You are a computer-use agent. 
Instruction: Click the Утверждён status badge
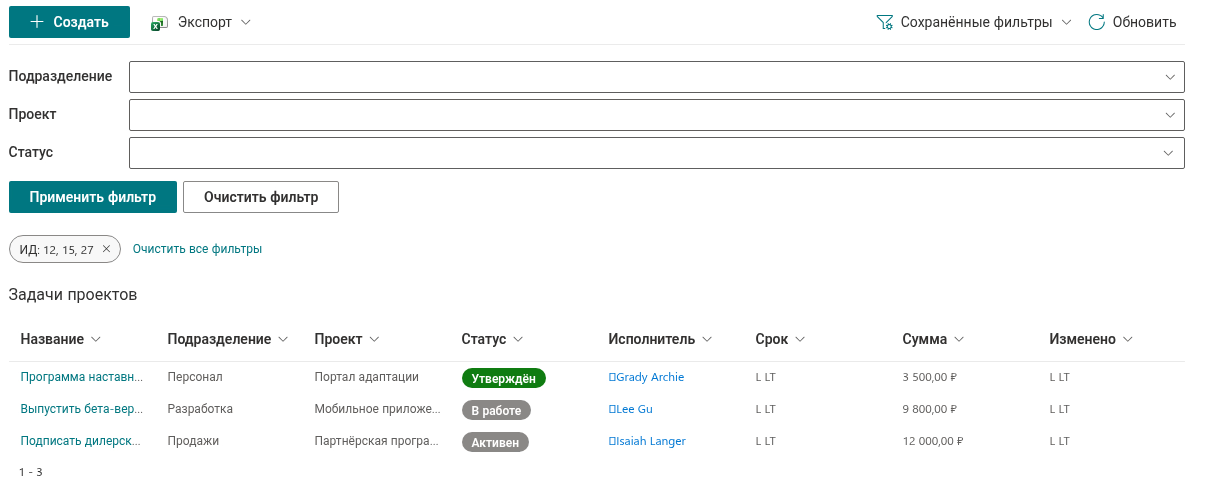pos(504,378)
